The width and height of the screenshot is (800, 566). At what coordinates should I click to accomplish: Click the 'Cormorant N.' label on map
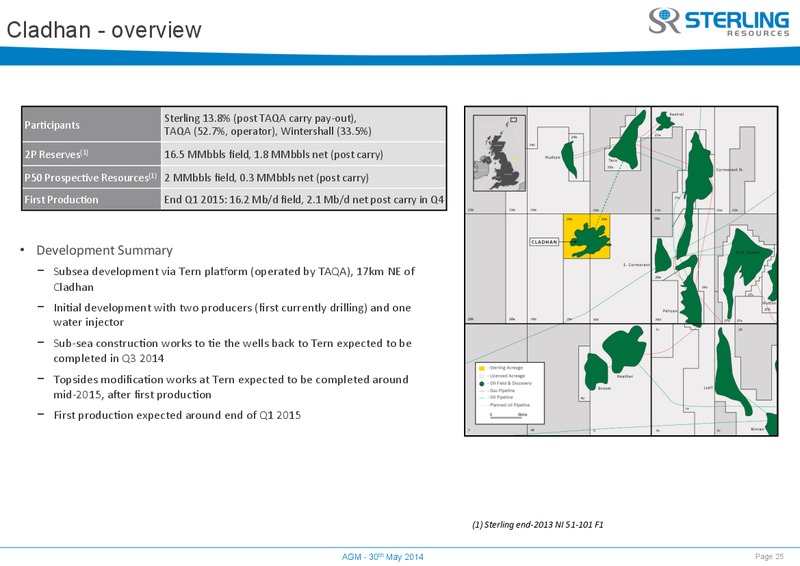coord(730,169)
